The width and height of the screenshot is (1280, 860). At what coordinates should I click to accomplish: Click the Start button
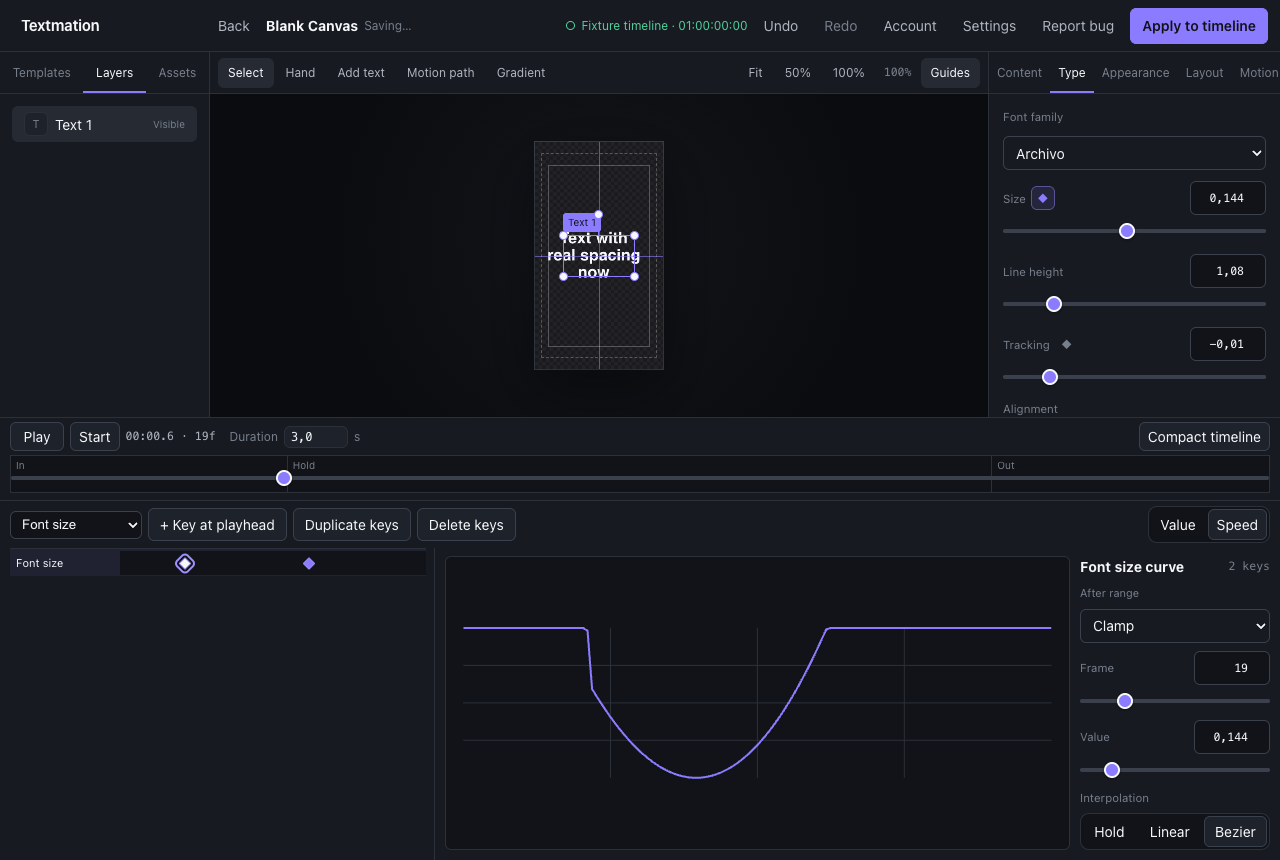[95, 437]
